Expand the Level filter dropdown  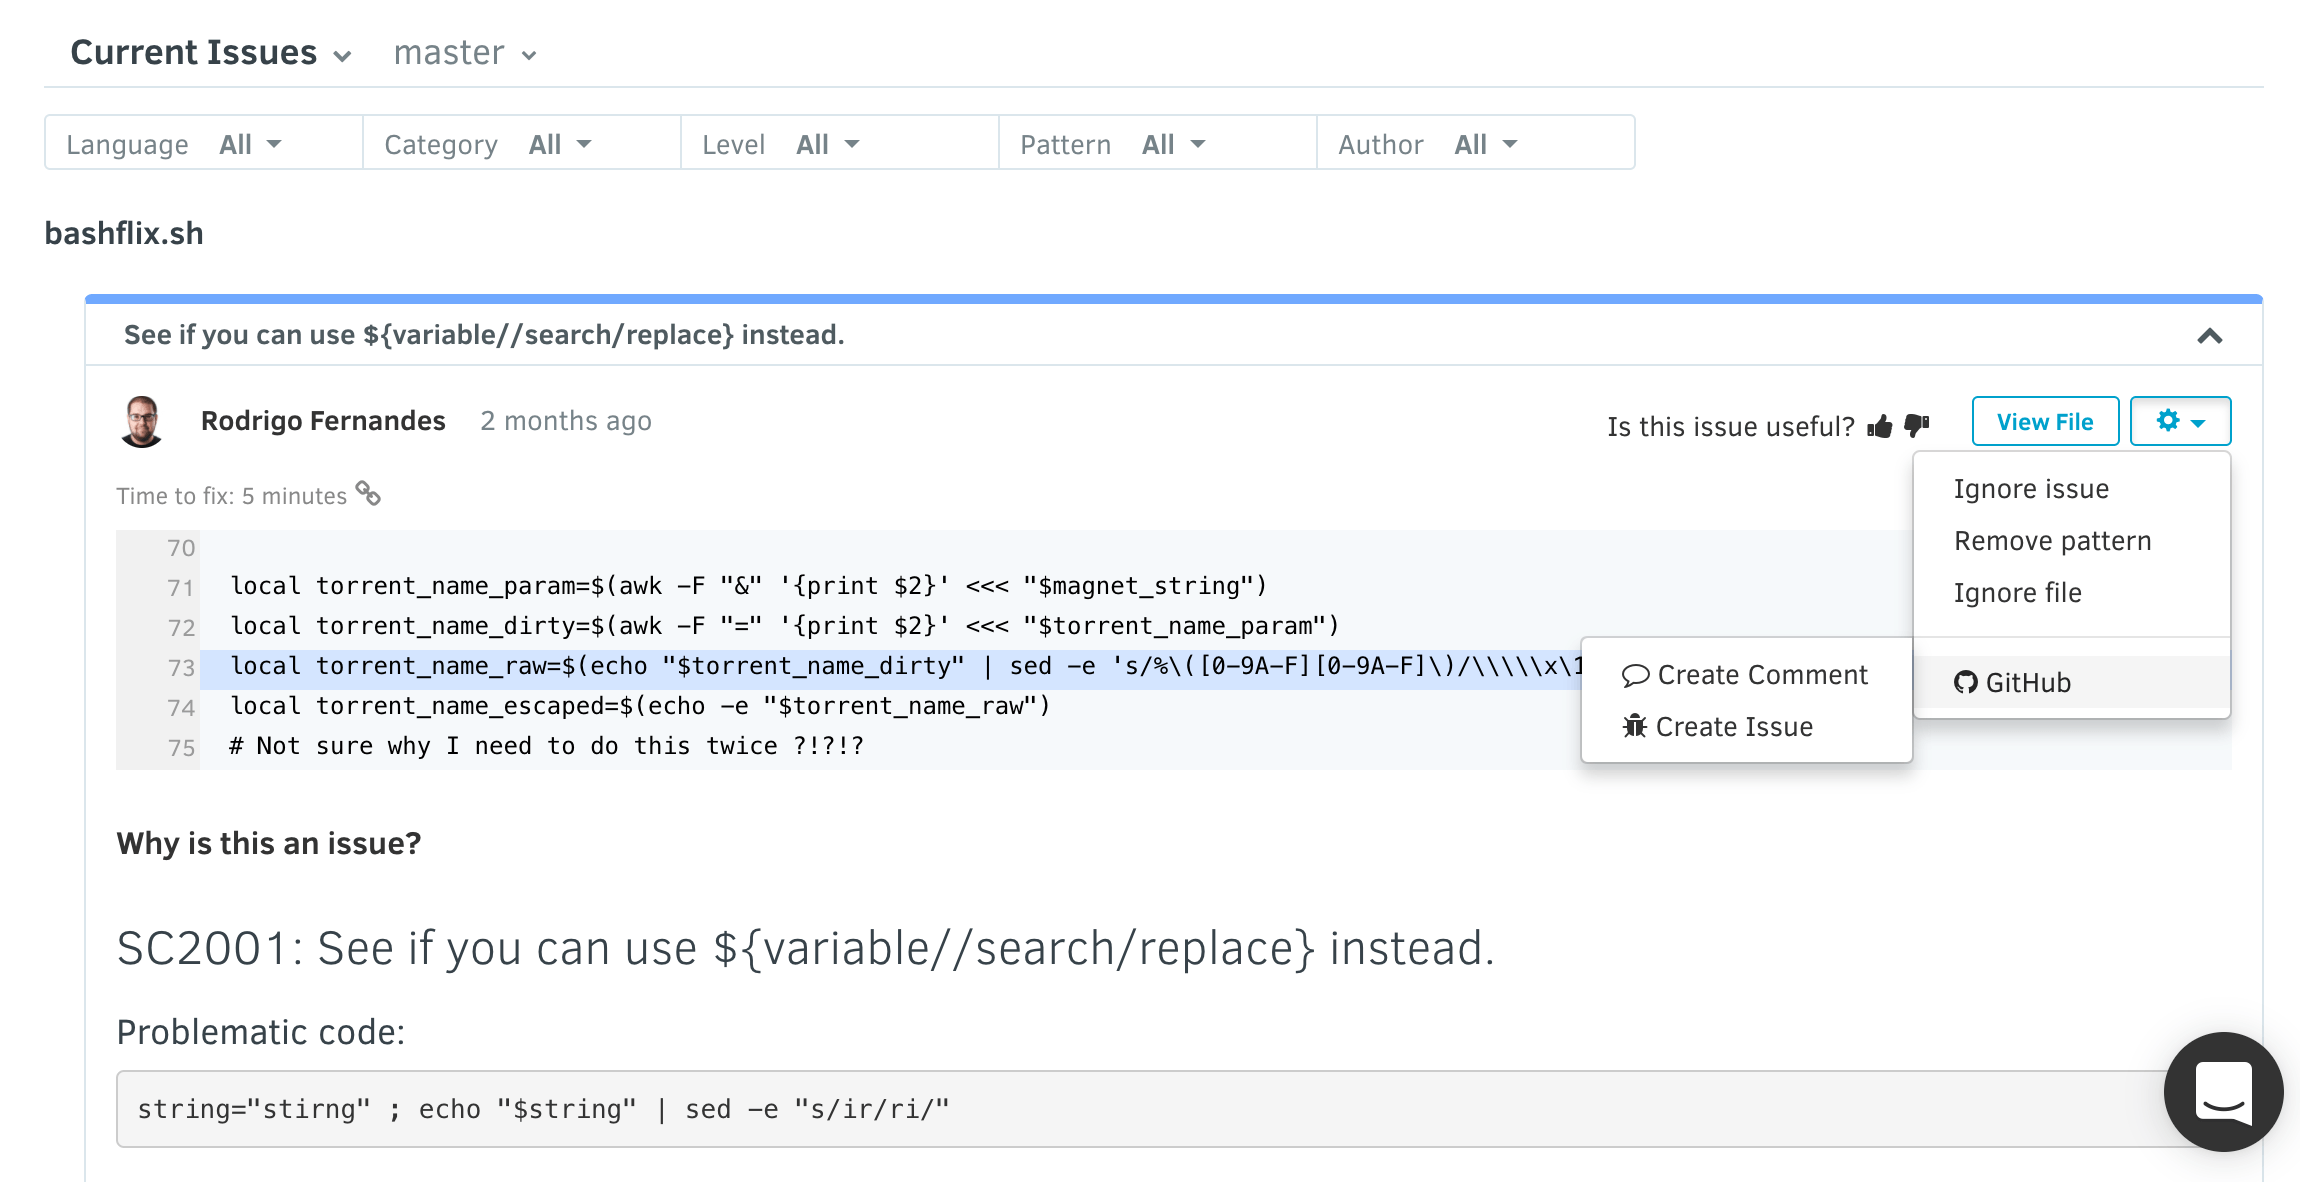click(x=838, y=144)
